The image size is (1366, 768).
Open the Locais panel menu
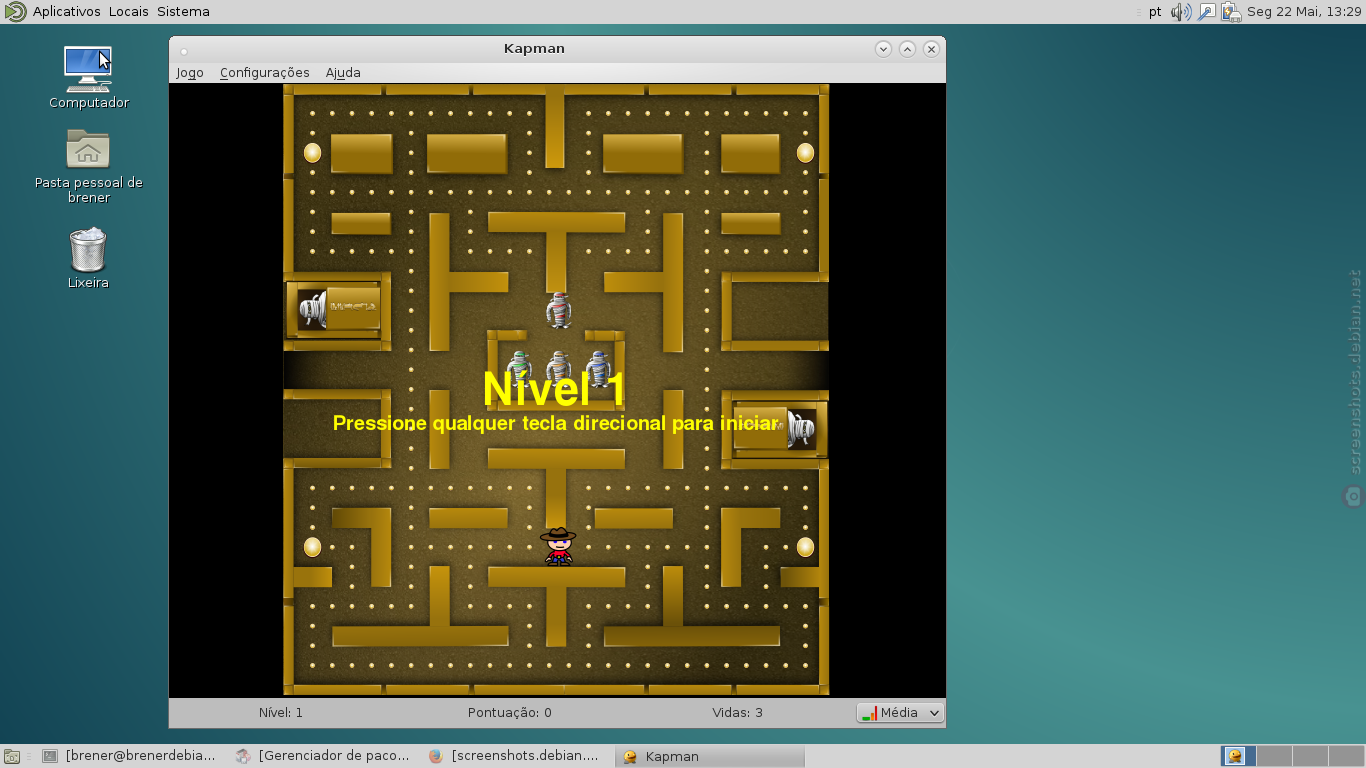click(129, 12)
